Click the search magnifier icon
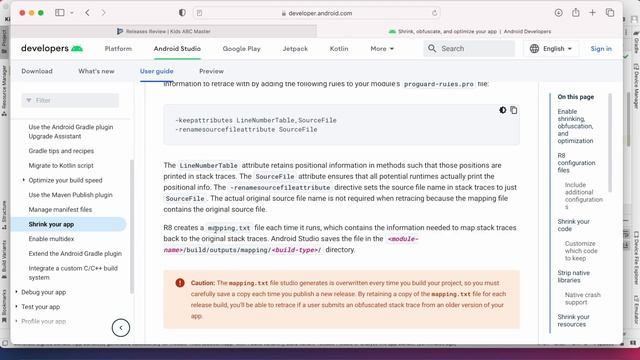Viewport: 640px width, 360px height. point(432,48)
